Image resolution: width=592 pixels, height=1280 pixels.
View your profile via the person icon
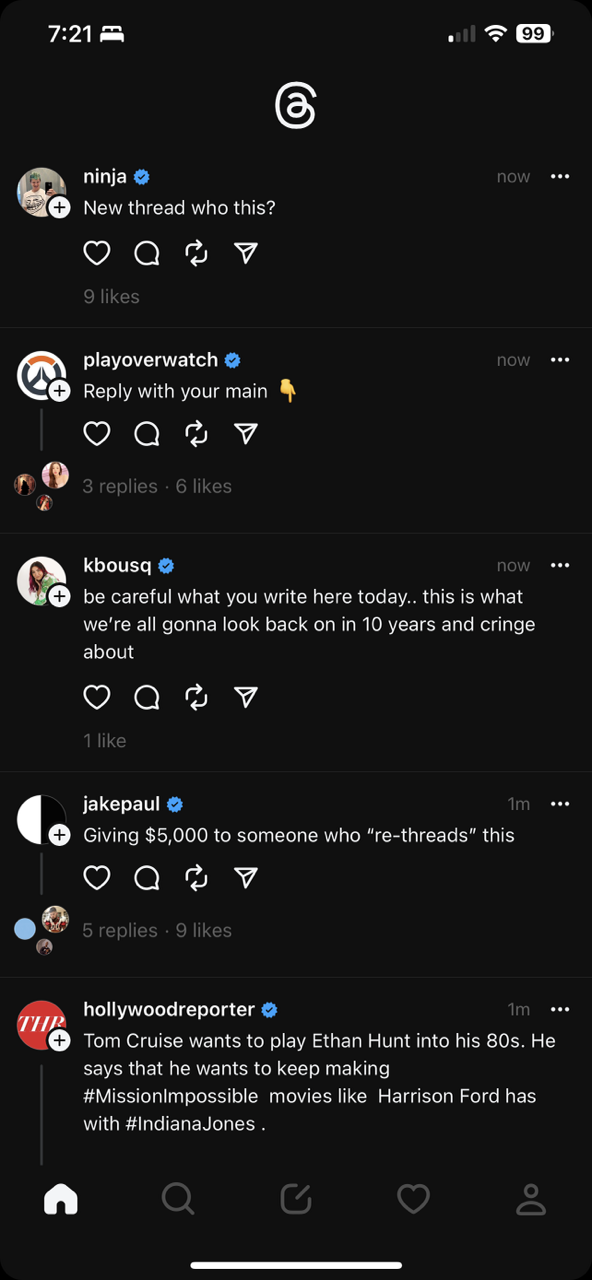(x=531, y=1199)
